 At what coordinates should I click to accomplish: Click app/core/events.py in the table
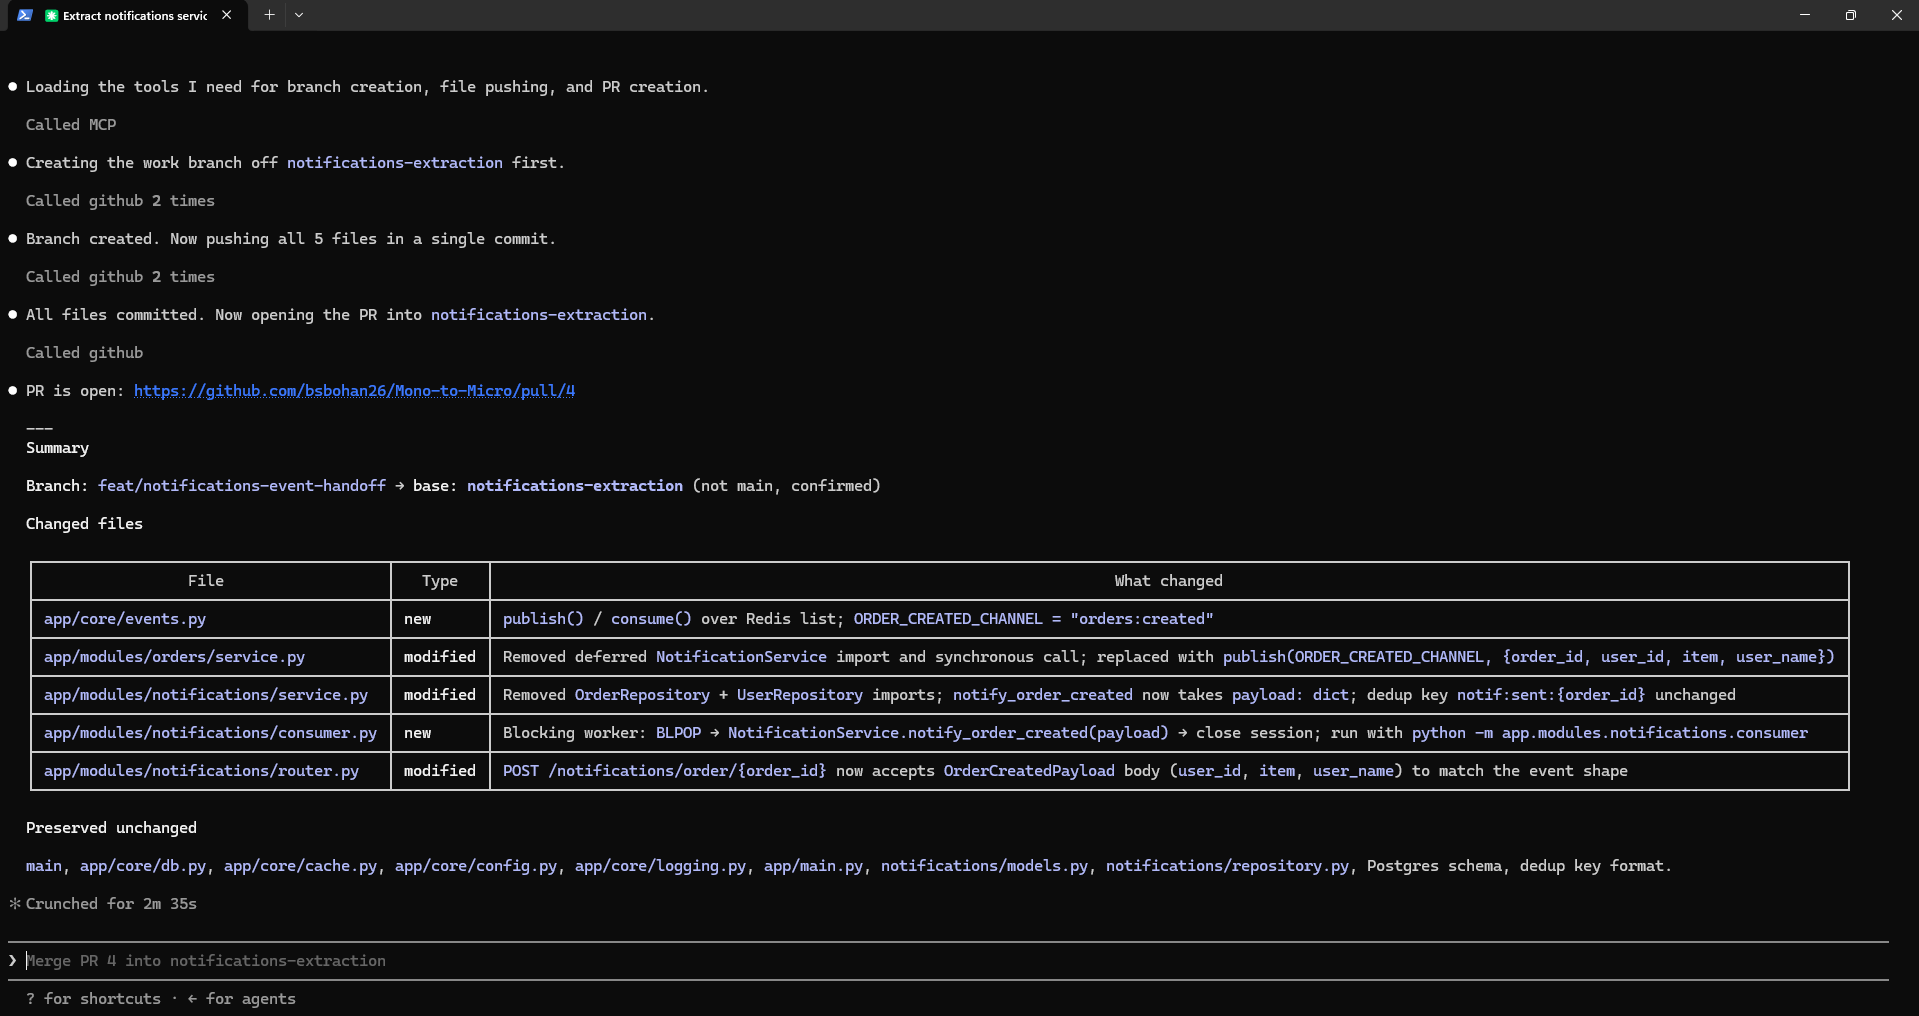(x=125, y=619)
